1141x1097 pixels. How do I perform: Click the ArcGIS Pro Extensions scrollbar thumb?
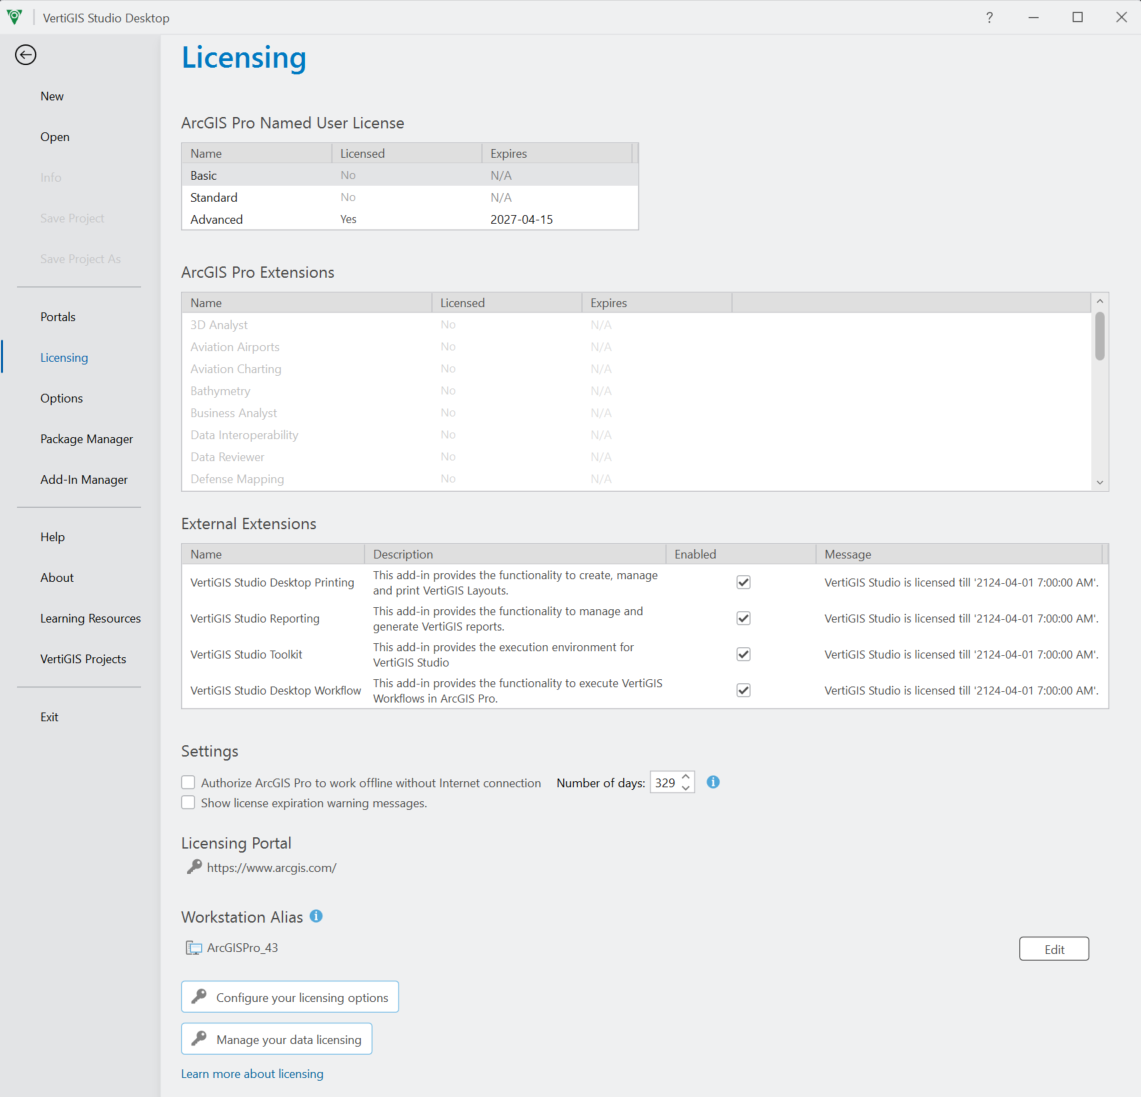coord(1100,335)
